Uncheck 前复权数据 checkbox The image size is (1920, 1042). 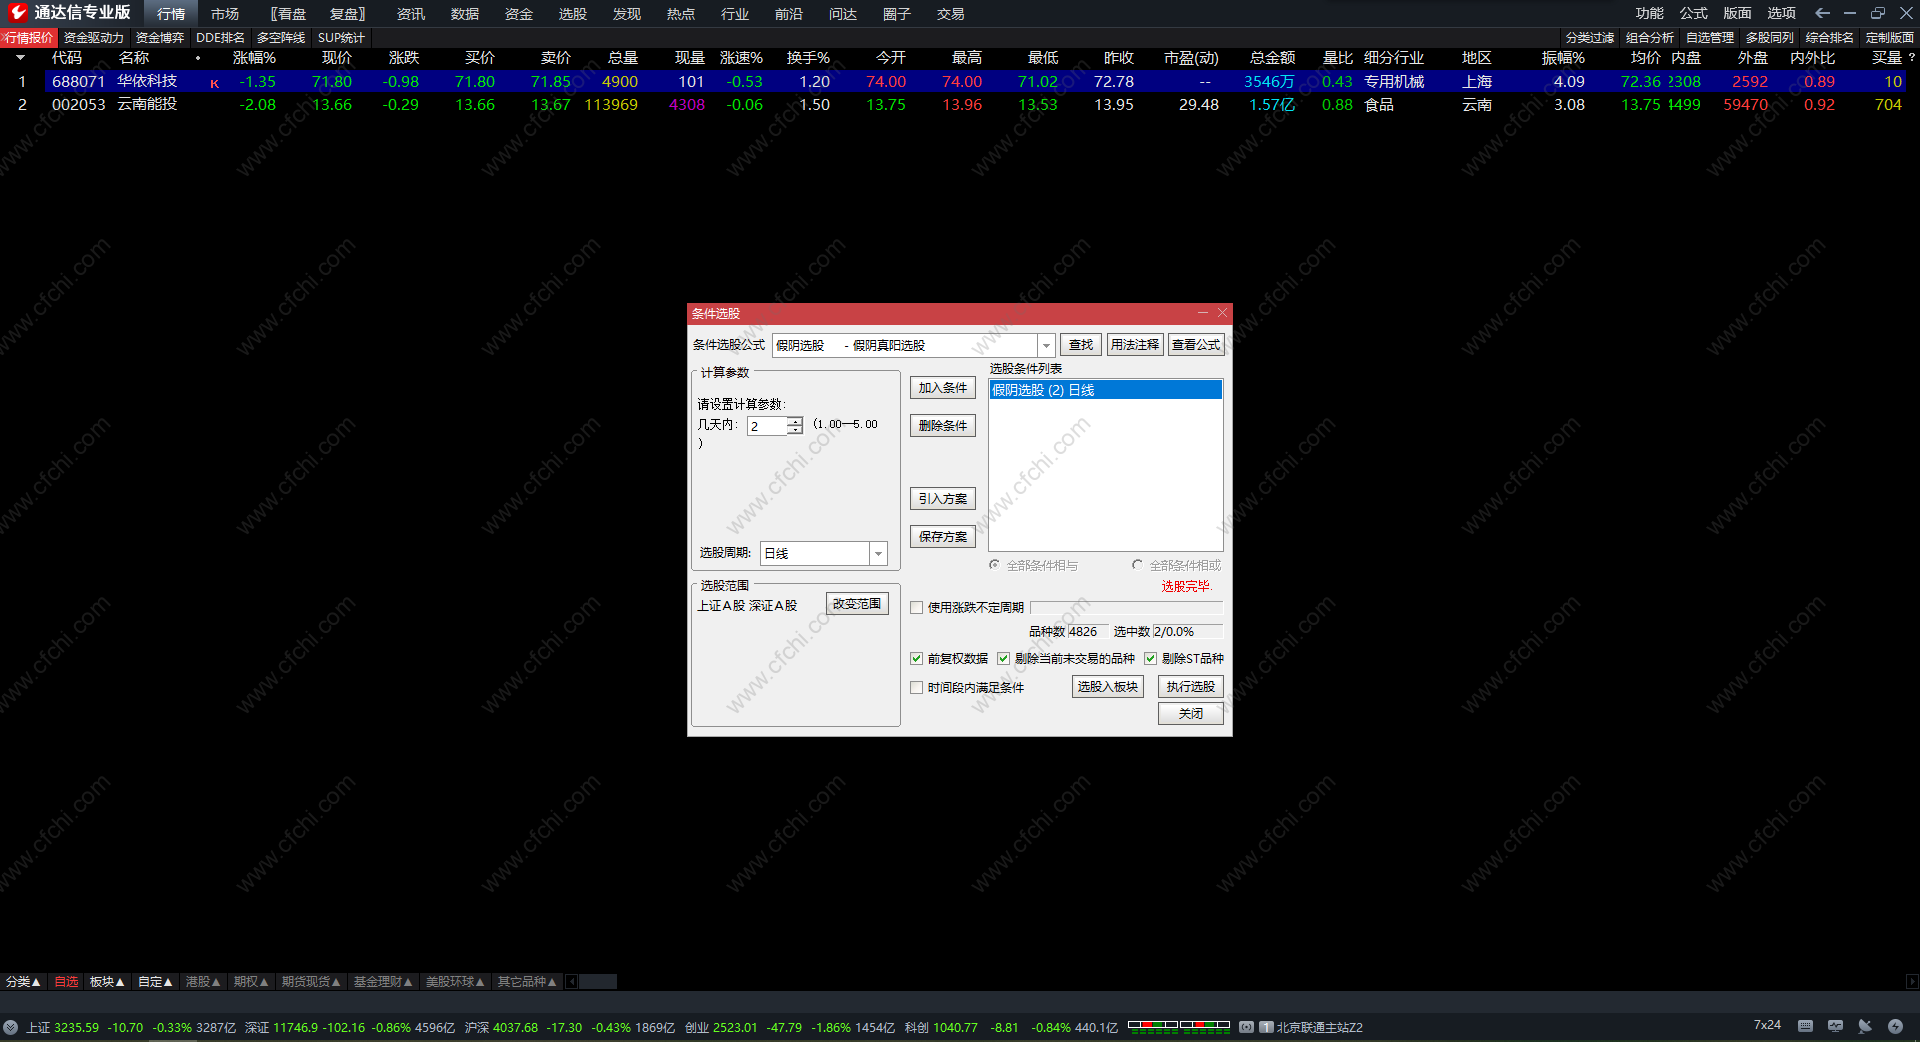(x=917, y=658)
